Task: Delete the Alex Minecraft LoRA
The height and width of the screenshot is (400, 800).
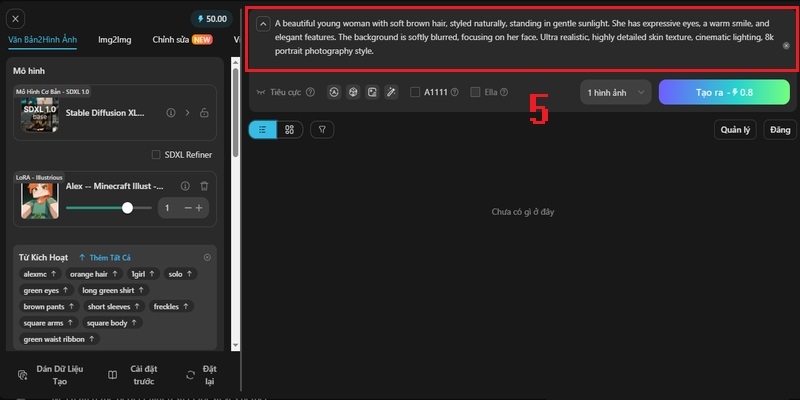Action: [204, 186]
